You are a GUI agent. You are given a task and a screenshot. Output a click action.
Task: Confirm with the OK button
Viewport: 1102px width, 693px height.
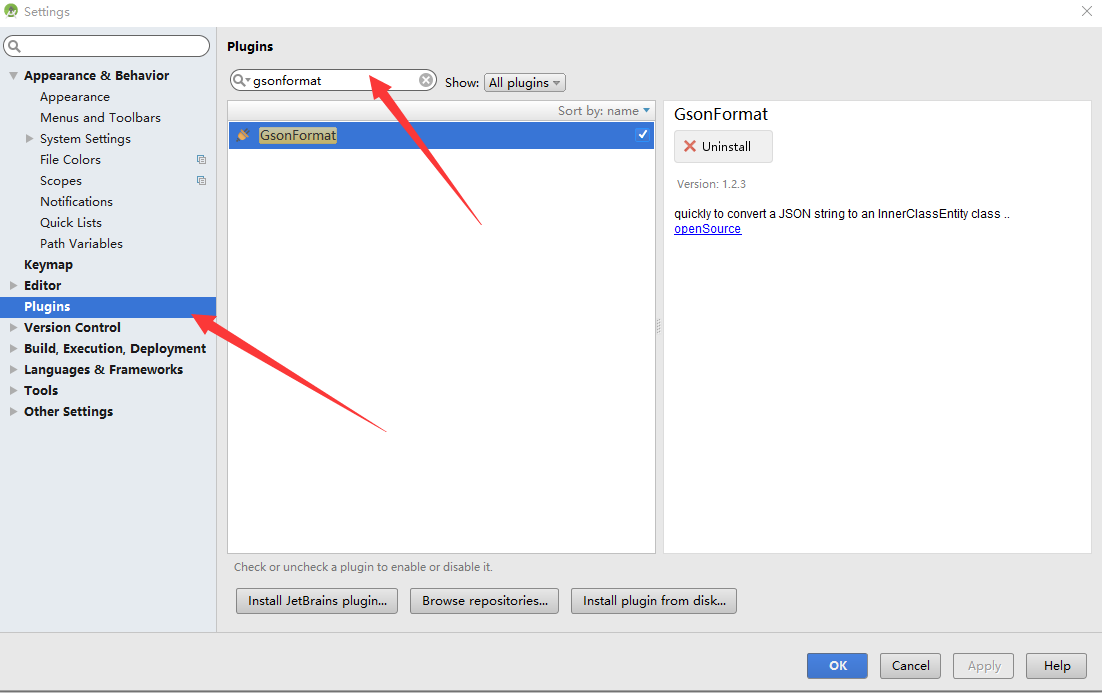(x=837, y=666)
